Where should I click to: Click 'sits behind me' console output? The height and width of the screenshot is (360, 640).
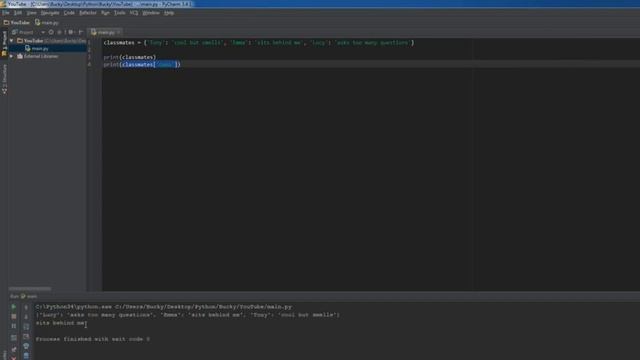pos(60,323)
